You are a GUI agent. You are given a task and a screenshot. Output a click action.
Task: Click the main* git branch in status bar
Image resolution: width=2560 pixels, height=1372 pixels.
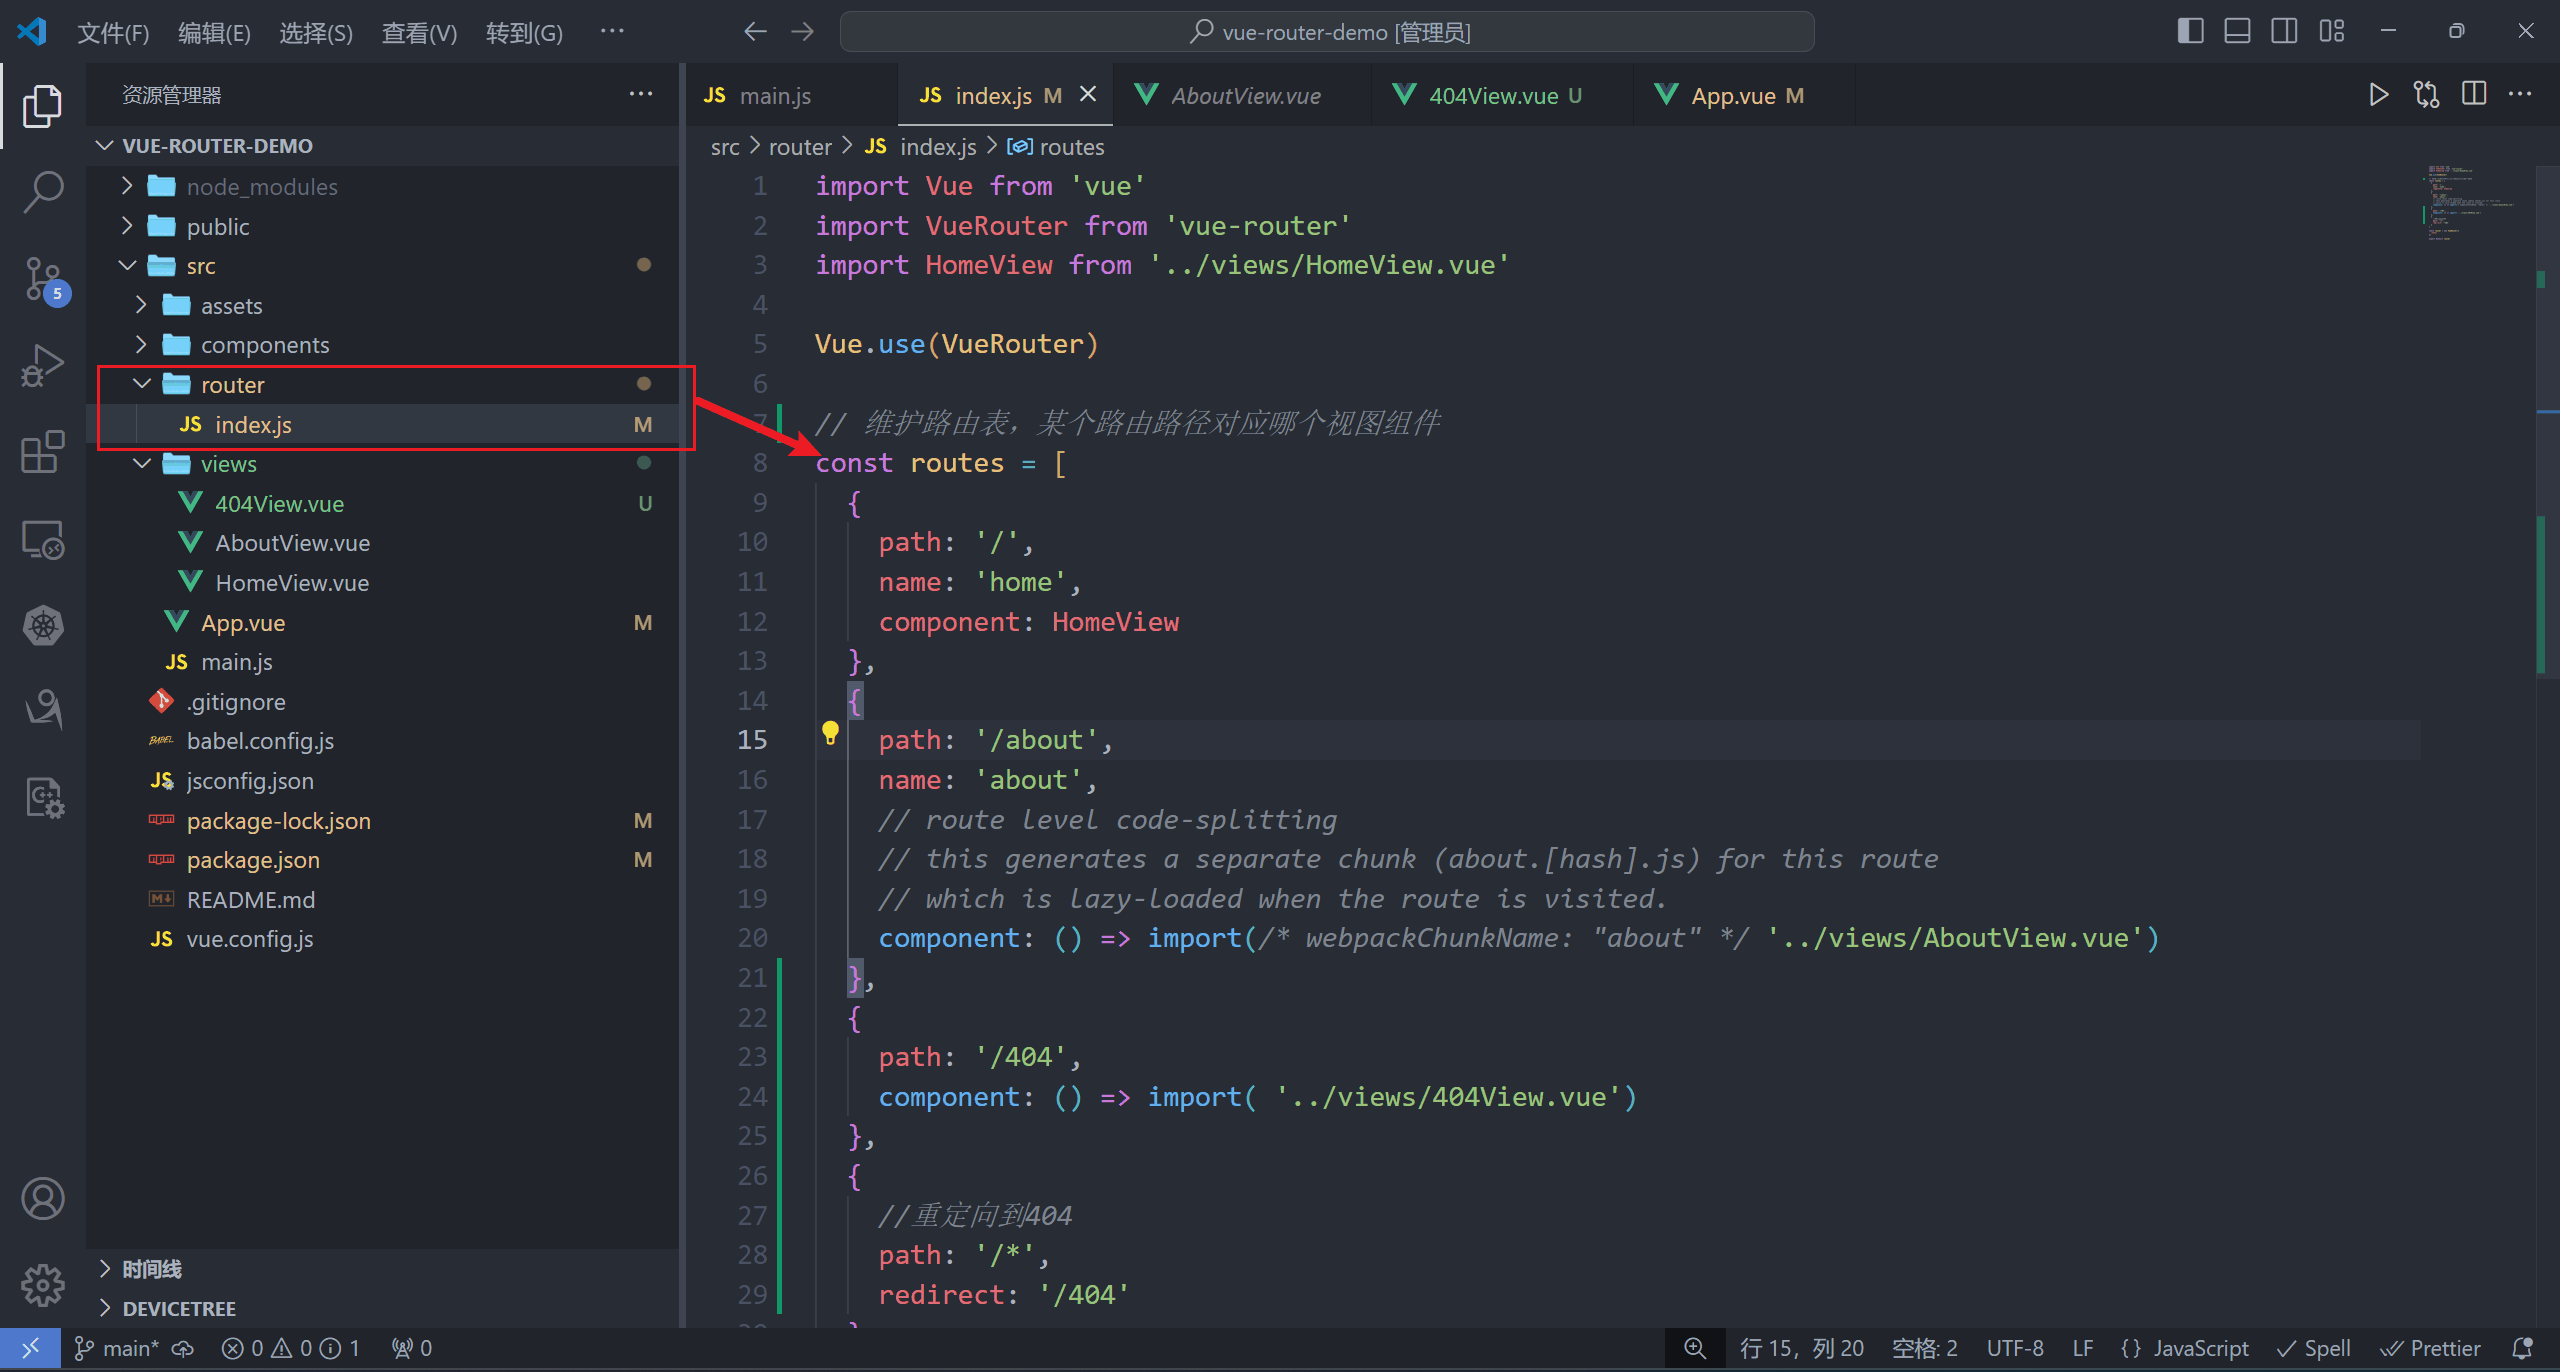point(118,1348)
